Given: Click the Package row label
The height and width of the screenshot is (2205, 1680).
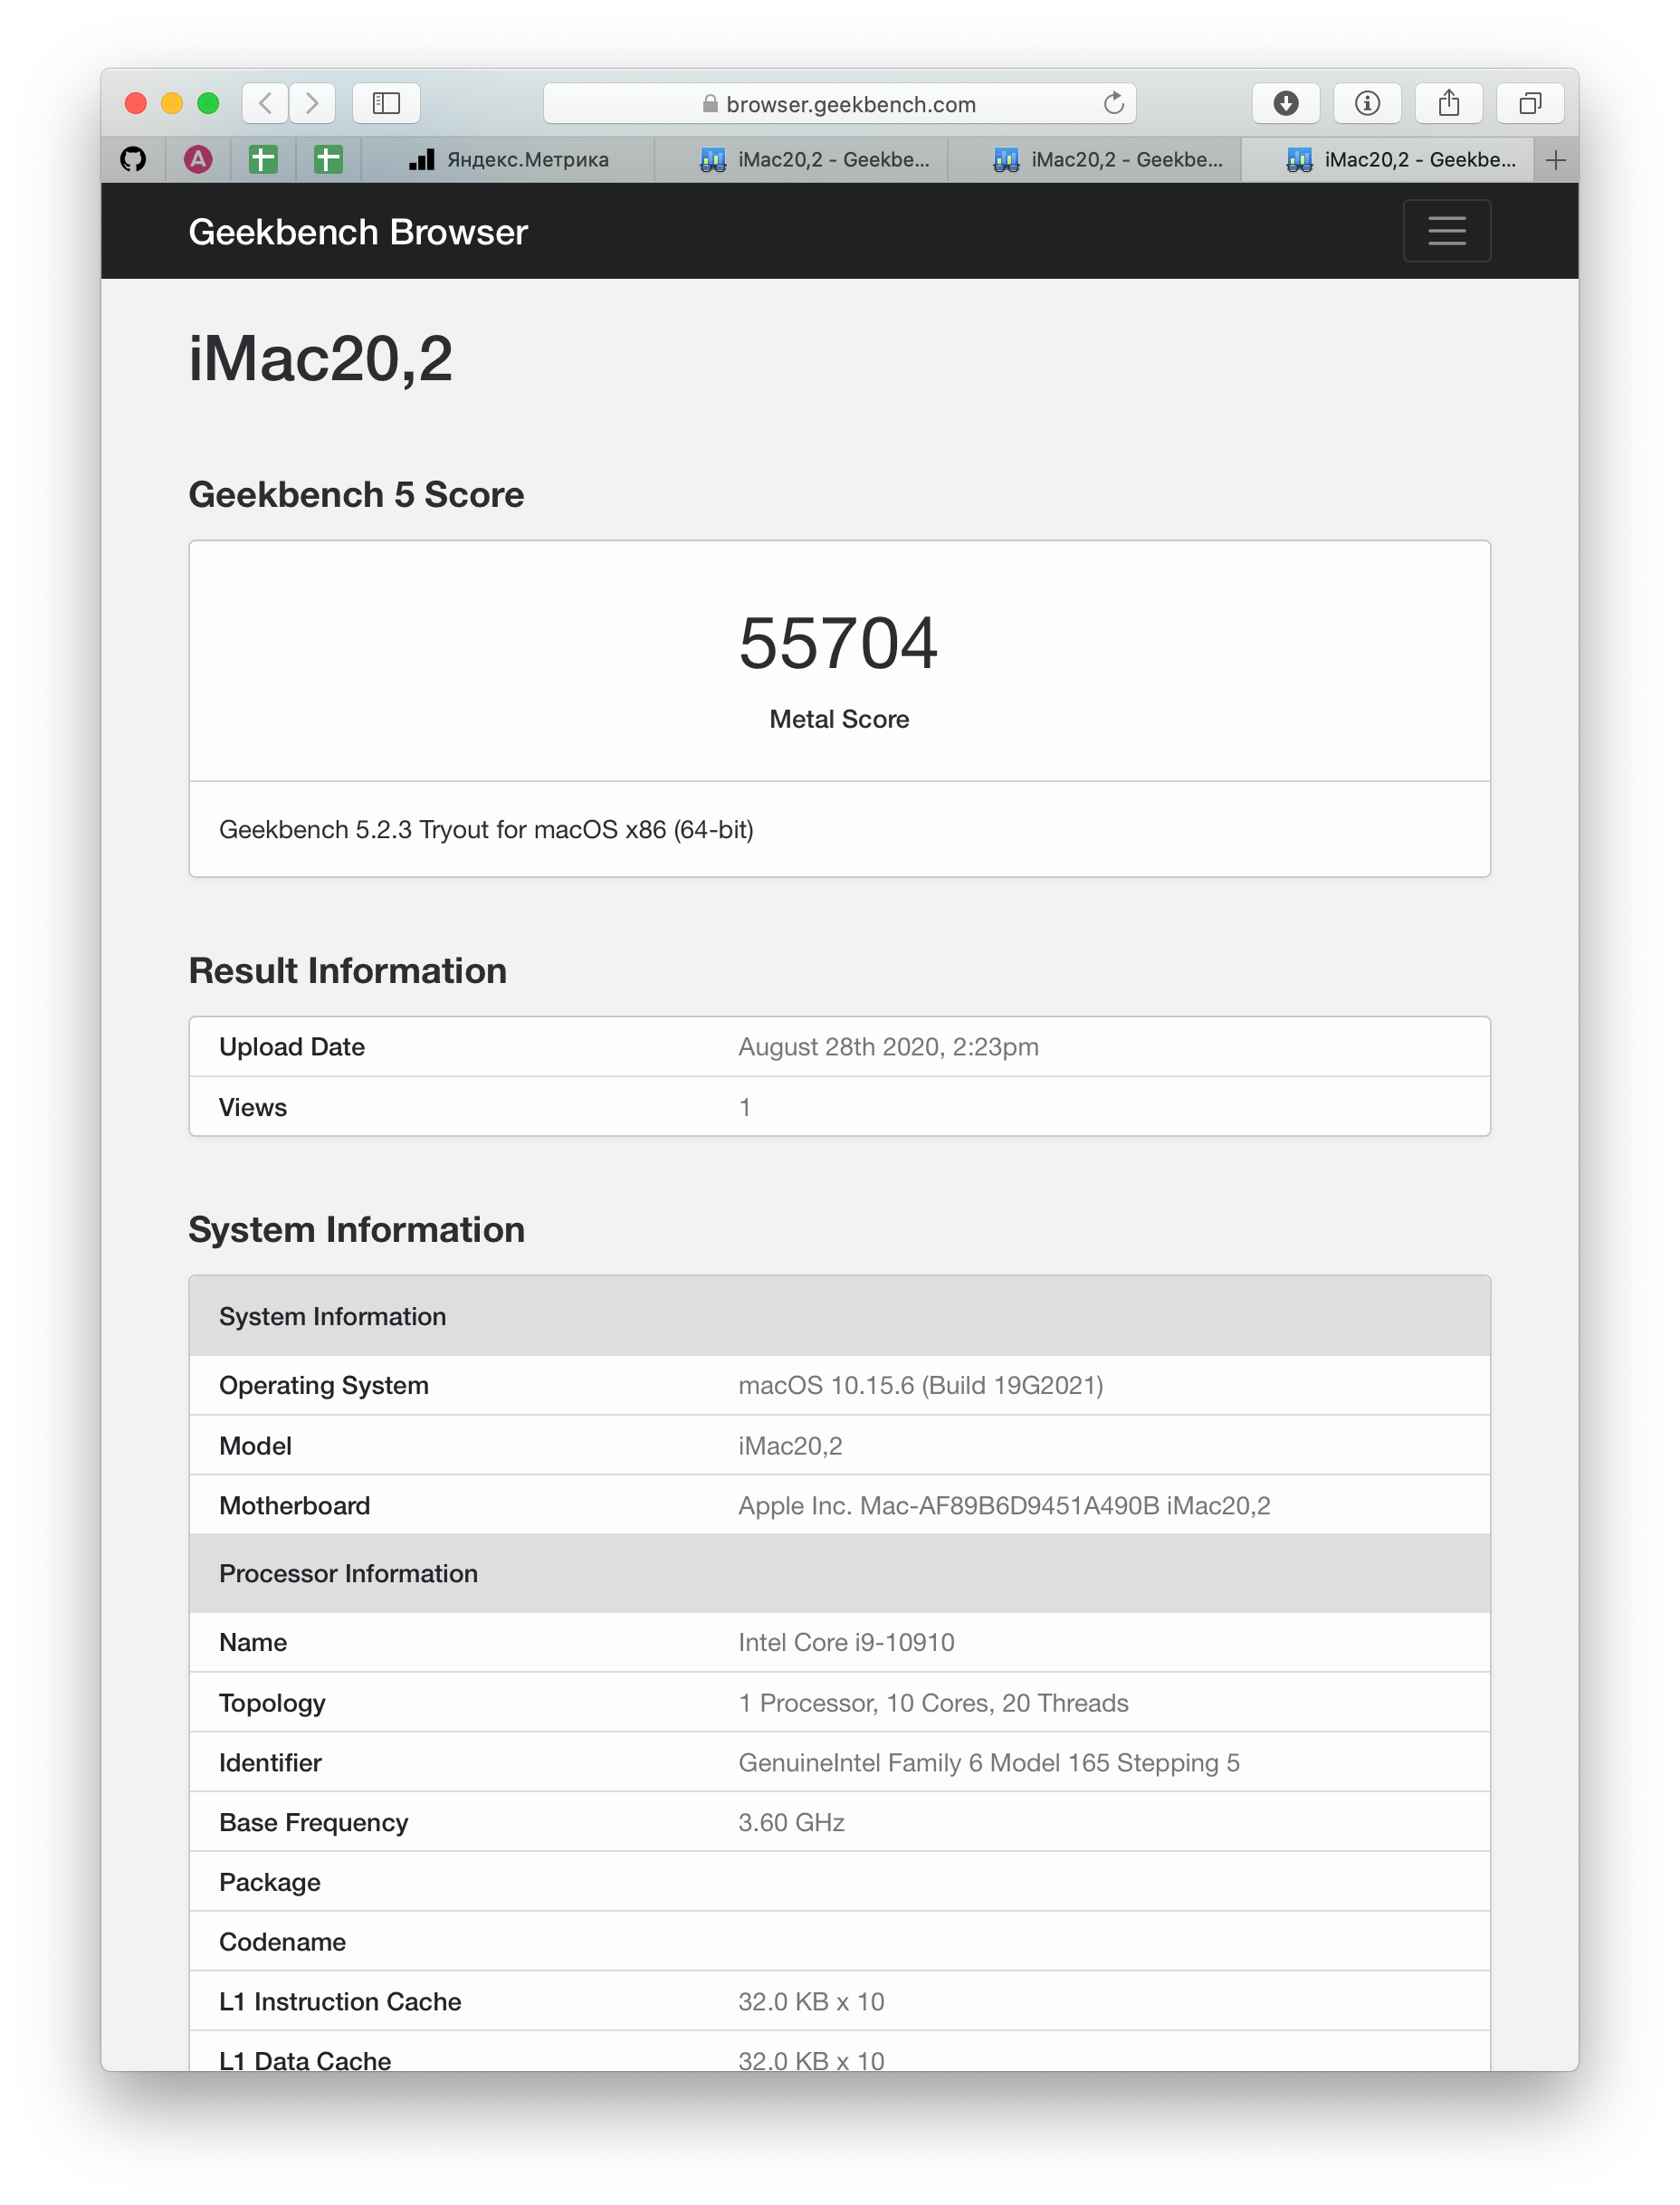Looking at the screenshot, I should click(270, 1882).
